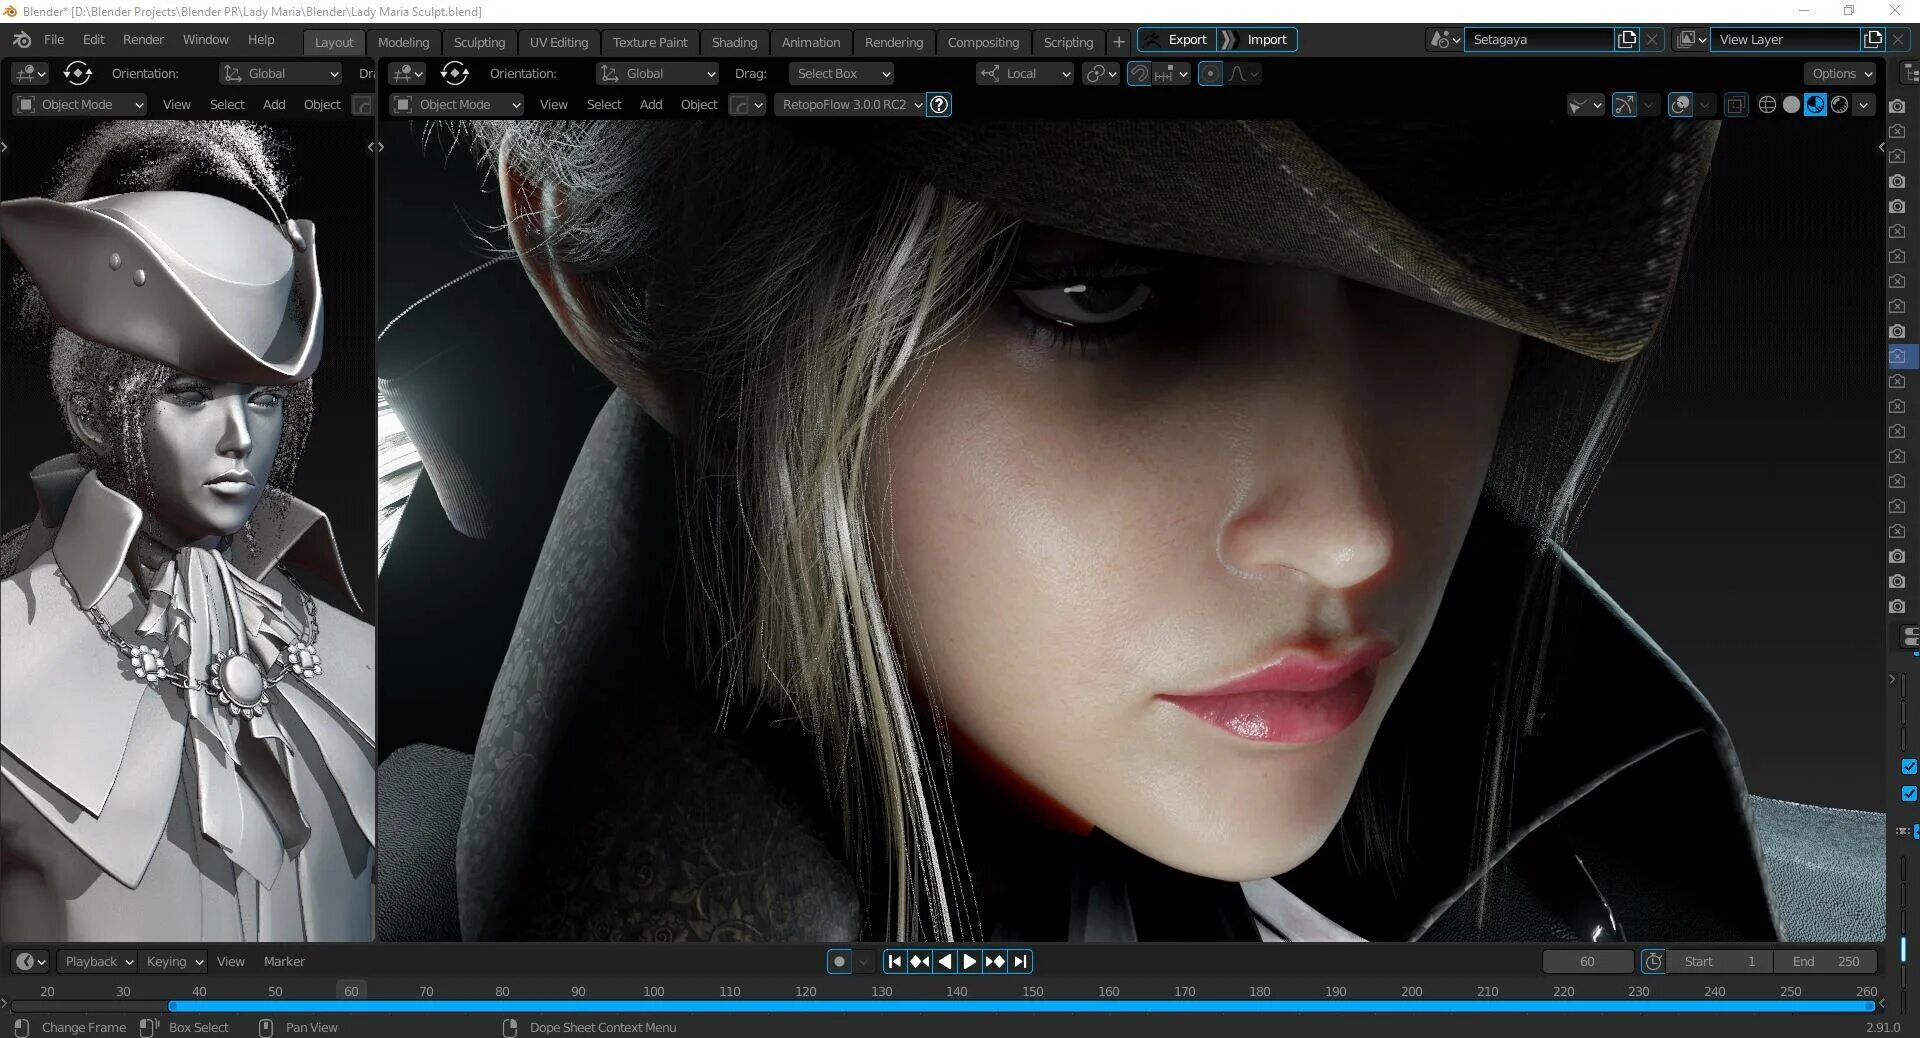Switch to Solid viewport shading
The width and height of the screenshot is (1920, 1038).
(x=1791, y=104)
